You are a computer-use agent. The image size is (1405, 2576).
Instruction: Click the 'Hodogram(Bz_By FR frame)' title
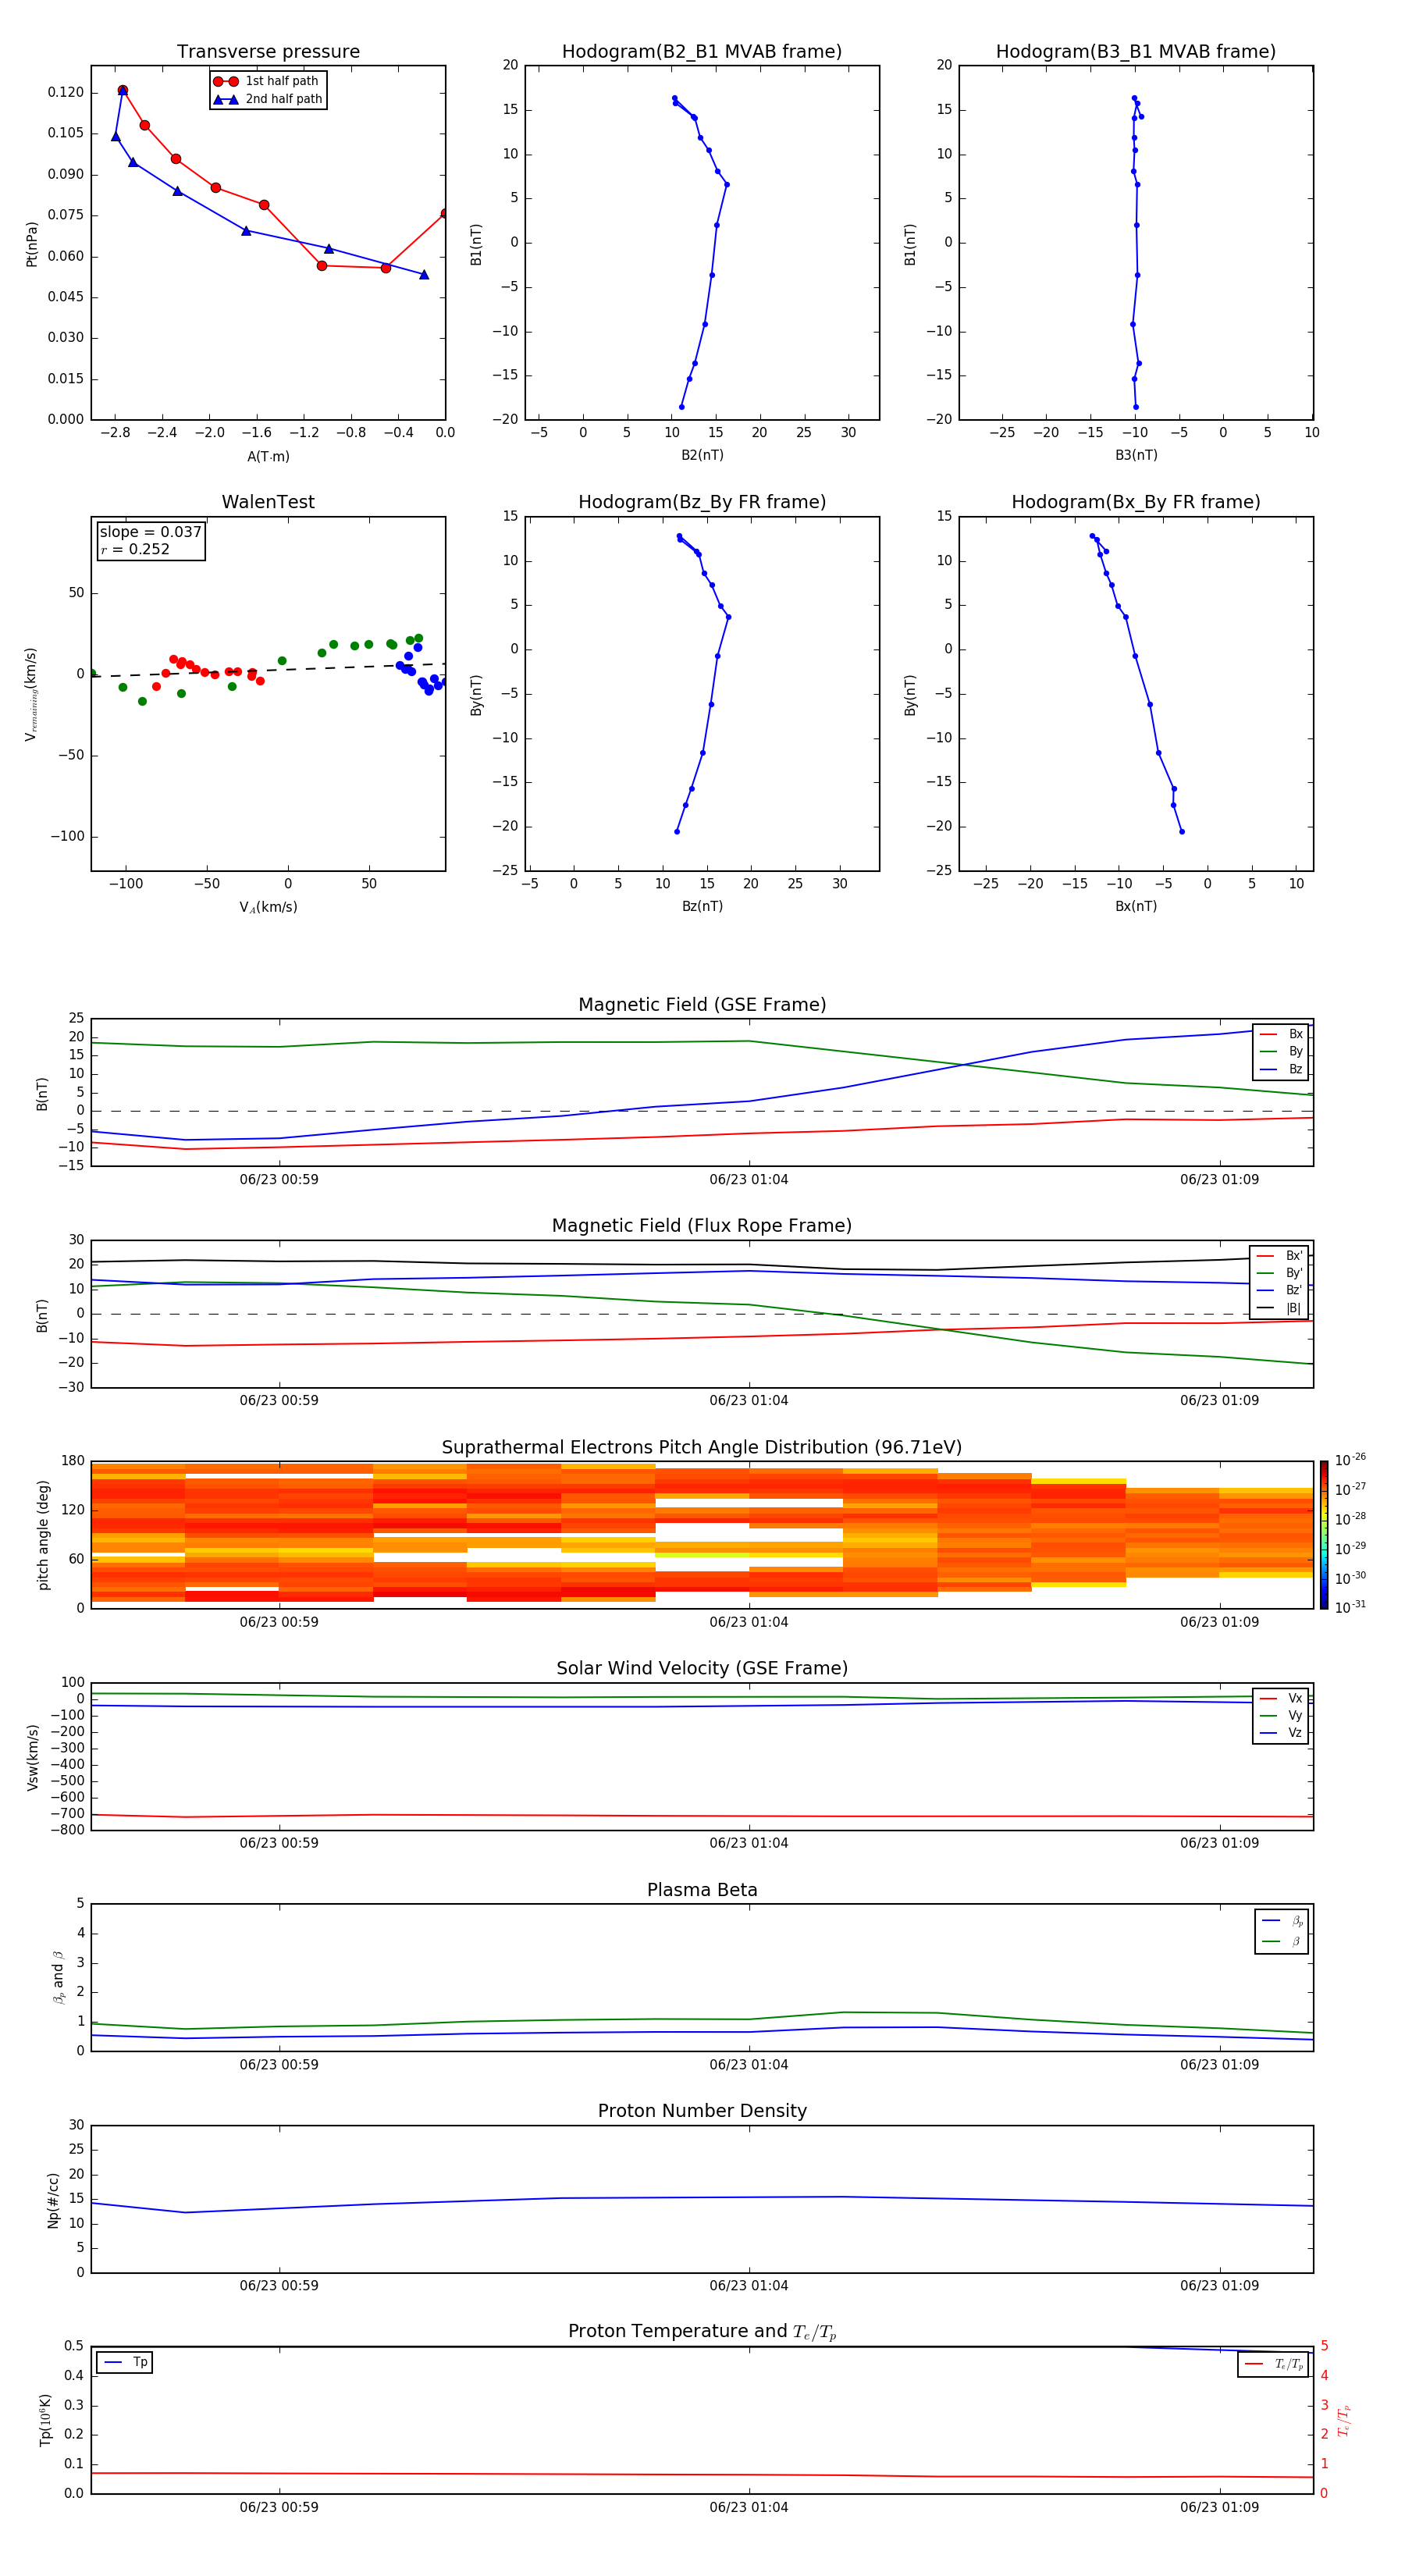(702, 502)
